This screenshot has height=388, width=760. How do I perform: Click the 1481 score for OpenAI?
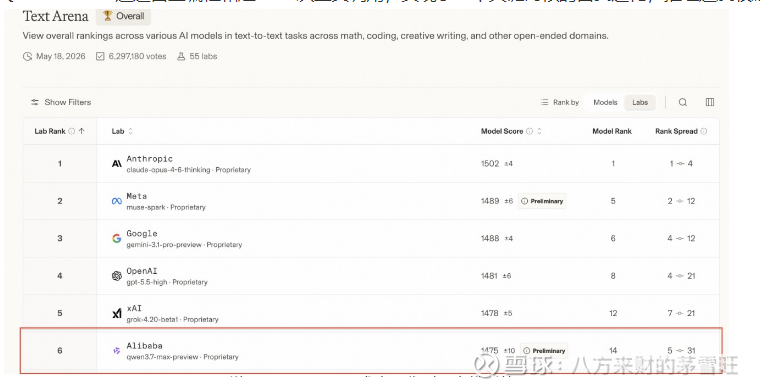(x=489, y=276)
